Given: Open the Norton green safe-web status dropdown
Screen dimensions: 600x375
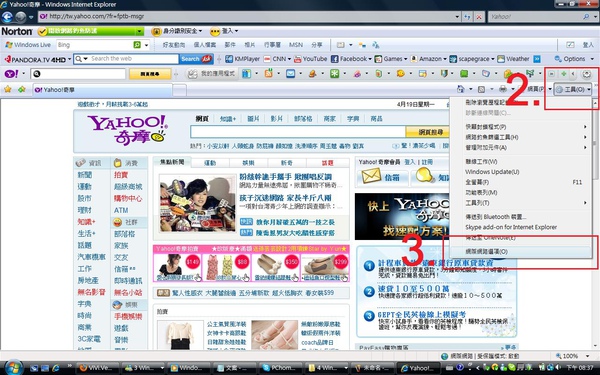Looking at the screenshot, I should tap(140, 31).
